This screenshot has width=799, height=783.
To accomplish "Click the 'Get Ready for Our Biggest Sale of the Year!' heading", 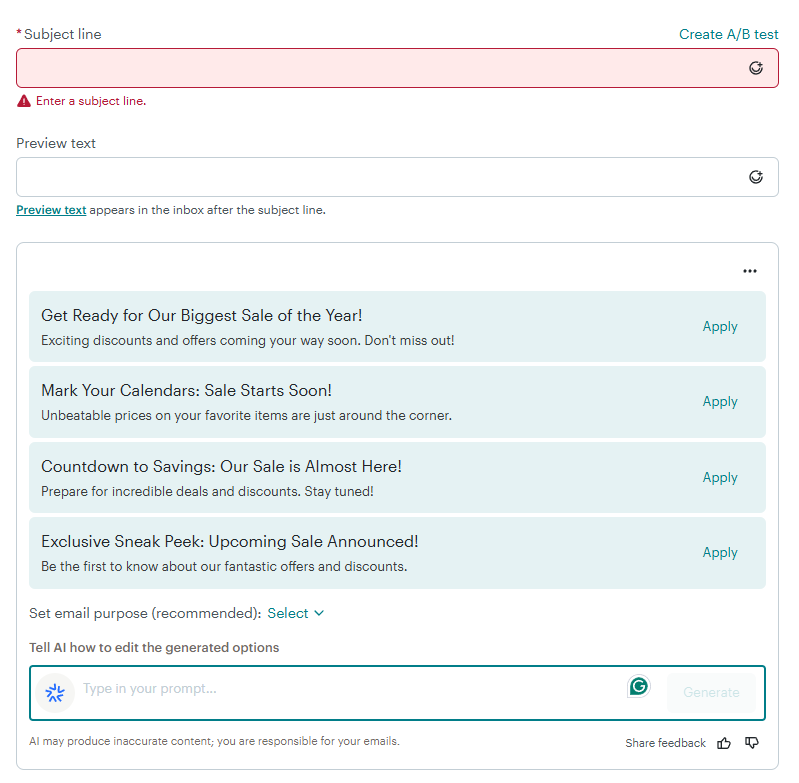I will click(x=202, y=315).
